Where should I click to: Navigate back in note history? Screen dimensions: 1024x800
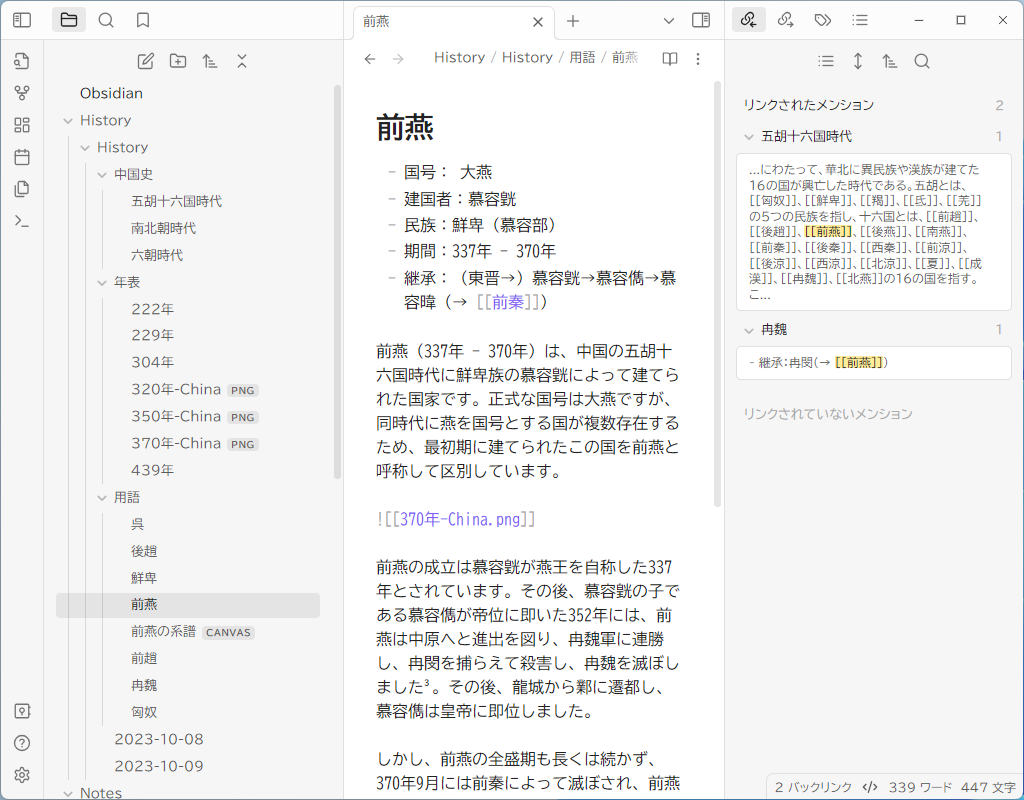click(370, 59)
